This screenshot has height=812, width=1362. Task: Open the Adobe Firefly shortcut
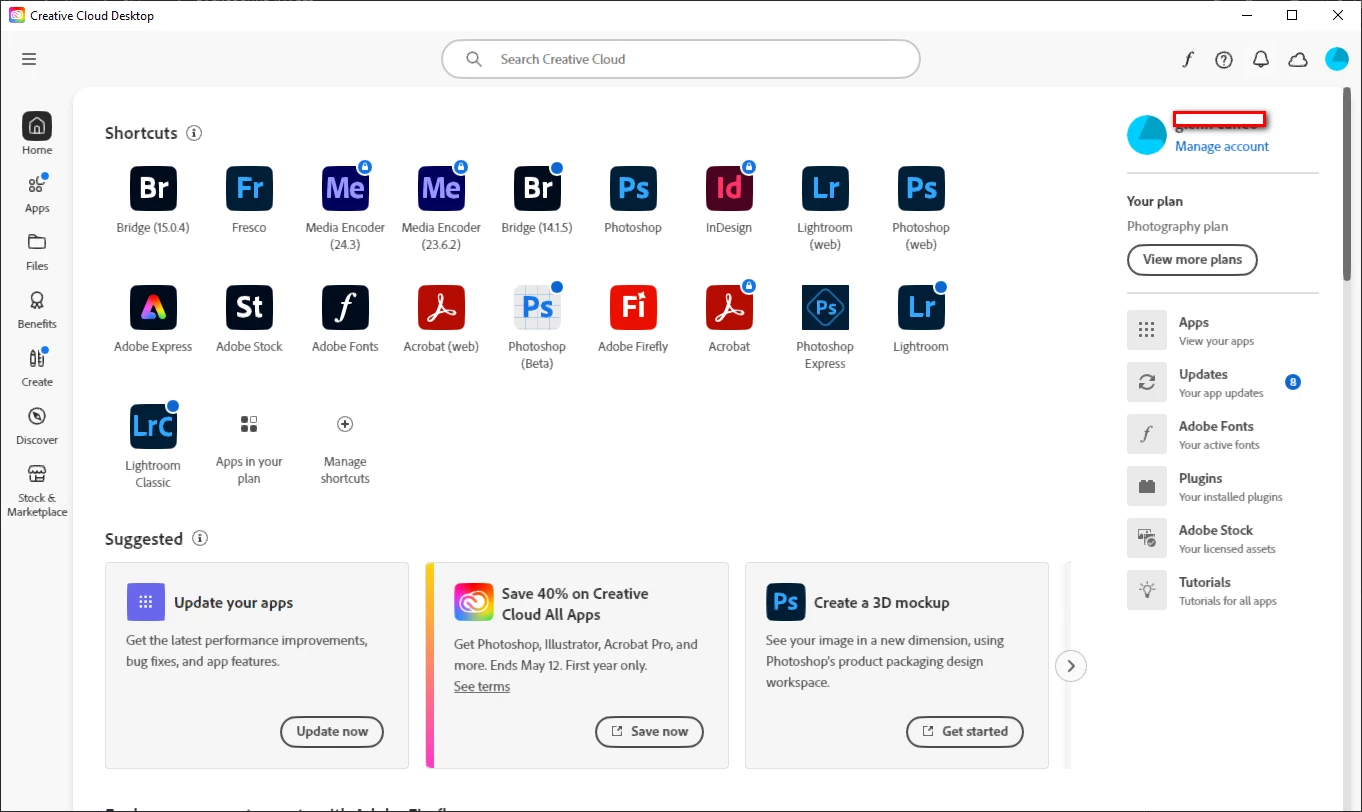pyautogui.click(x=633, y=307)
